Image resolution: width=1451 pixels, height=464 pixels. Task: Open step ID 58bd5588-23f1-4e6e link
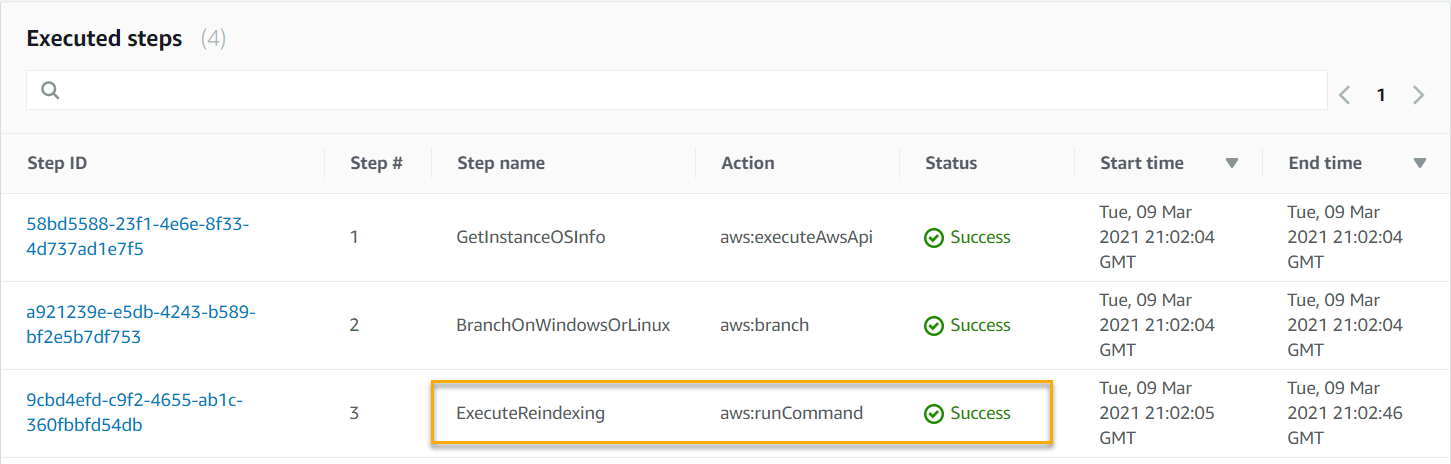tap(137, 237)
